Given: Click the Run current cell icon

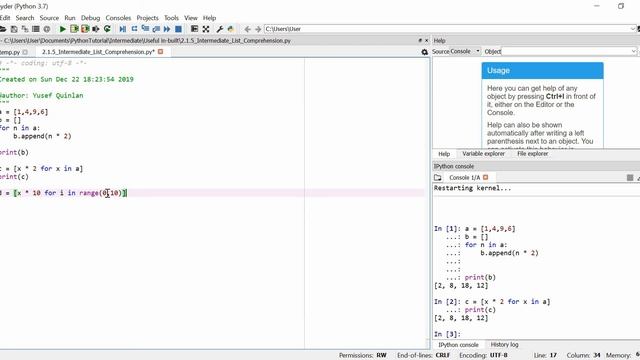Looking at the screenshot, I should 74,29.
